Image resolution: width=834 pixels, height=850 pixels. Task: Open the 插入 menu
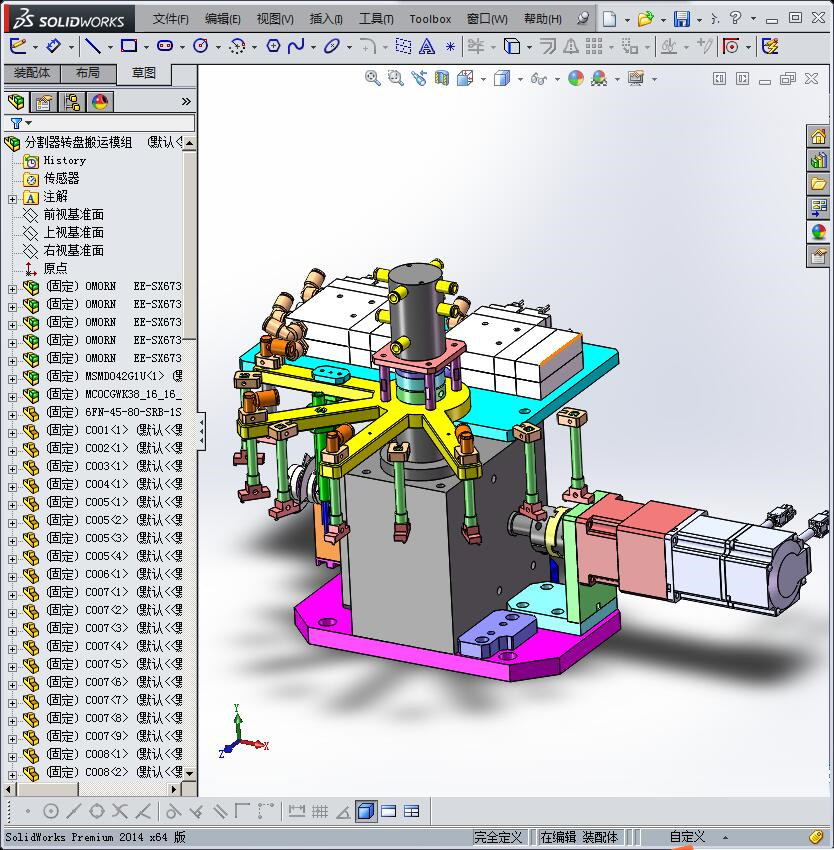pos(325,19)
